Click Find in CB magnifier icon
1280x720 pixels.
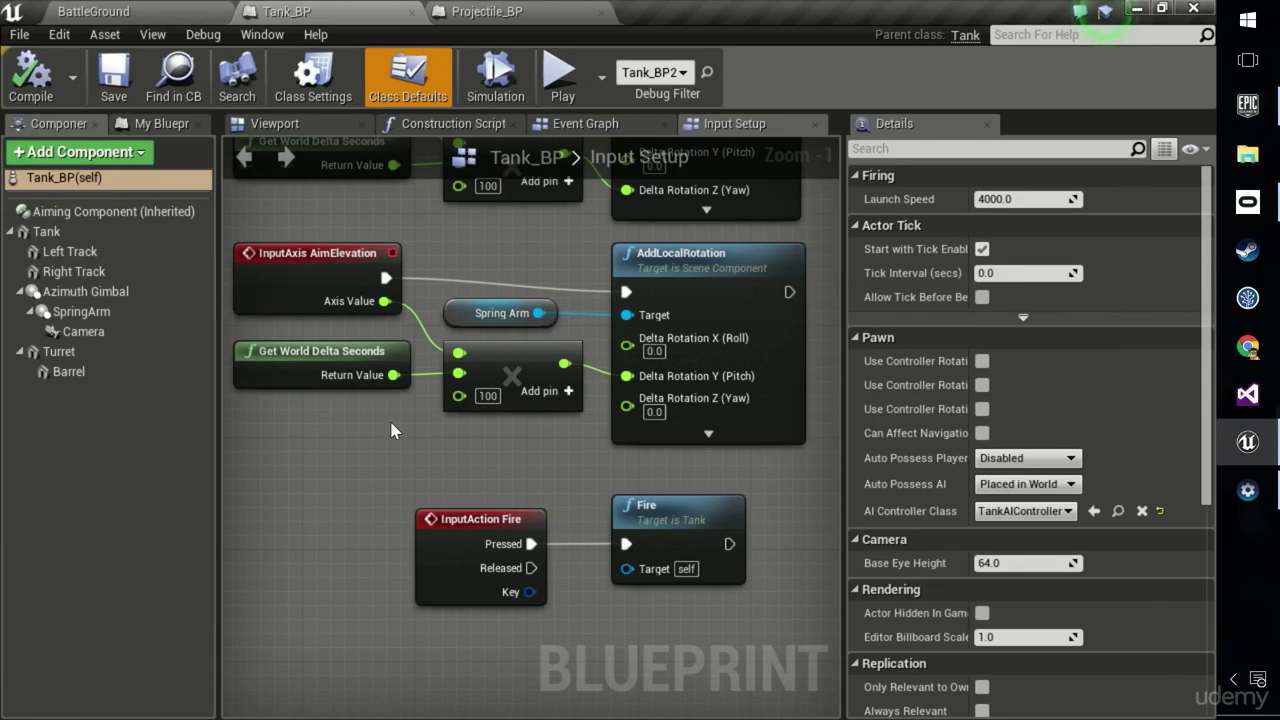coord(174,77)
